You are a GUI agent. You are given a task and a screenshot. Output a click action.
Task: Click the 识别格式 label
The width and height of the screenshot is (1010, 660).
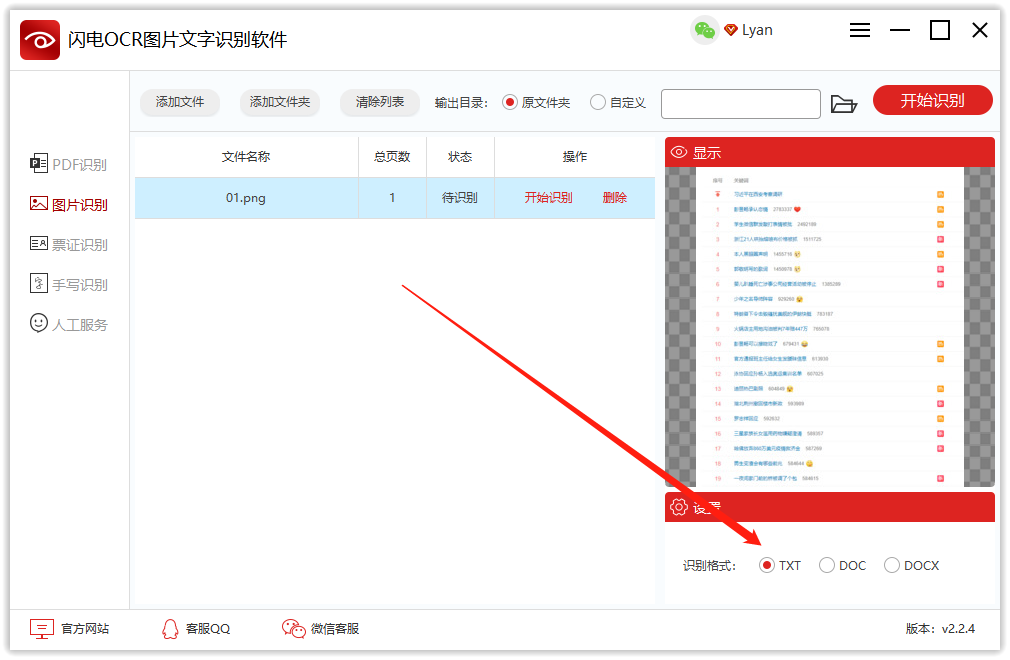pyautogui.click(x=709, y=566)
